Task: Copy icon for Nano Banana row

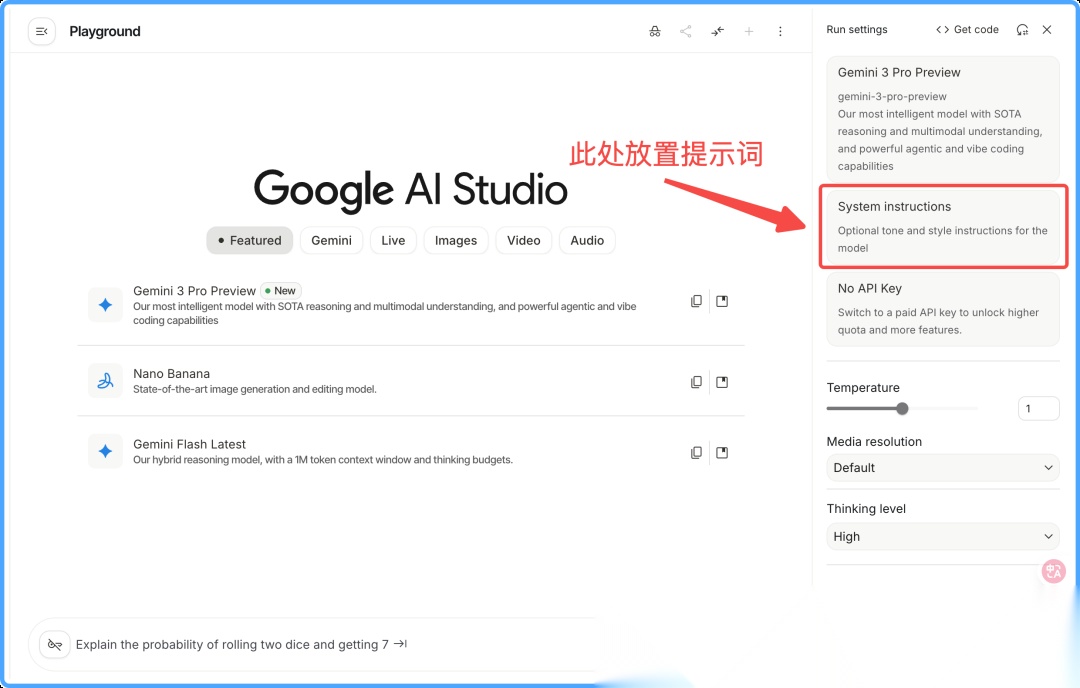Action: point(696,382)
